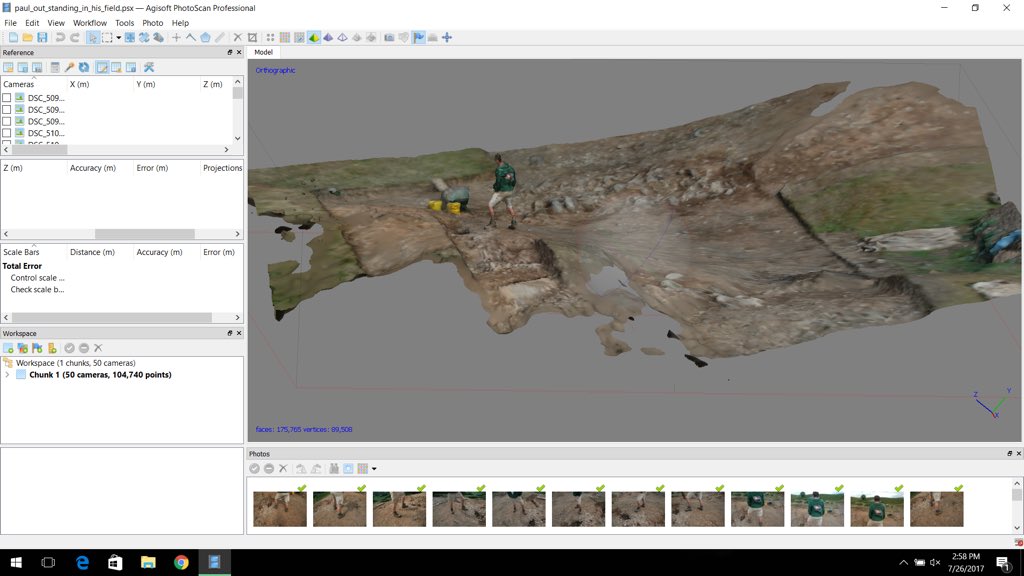Select the Model tab
The height and width of the screenshot is (576, 1024).
click(264, 52)
